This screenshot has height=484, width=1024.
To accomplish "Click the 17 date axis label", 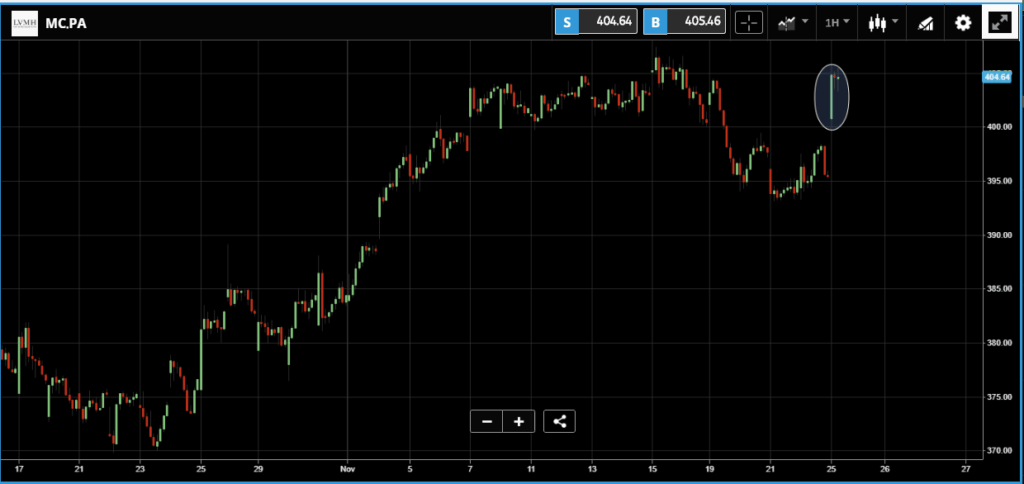I will point(19,468).
